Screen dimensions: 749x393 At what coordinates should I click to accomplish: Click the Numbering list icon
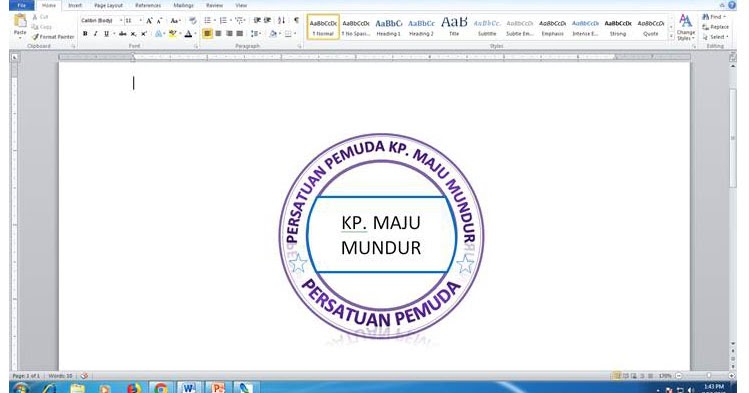click(223, 21)
